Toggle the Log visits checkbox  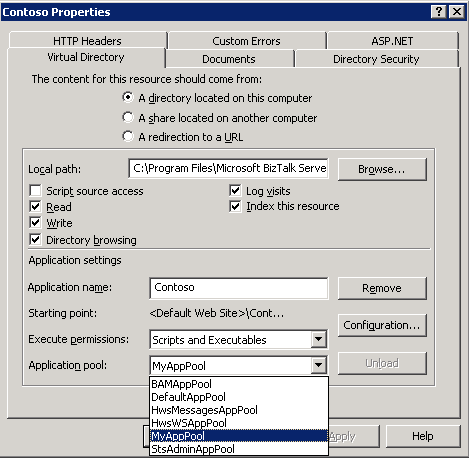(x=235, y=191)
